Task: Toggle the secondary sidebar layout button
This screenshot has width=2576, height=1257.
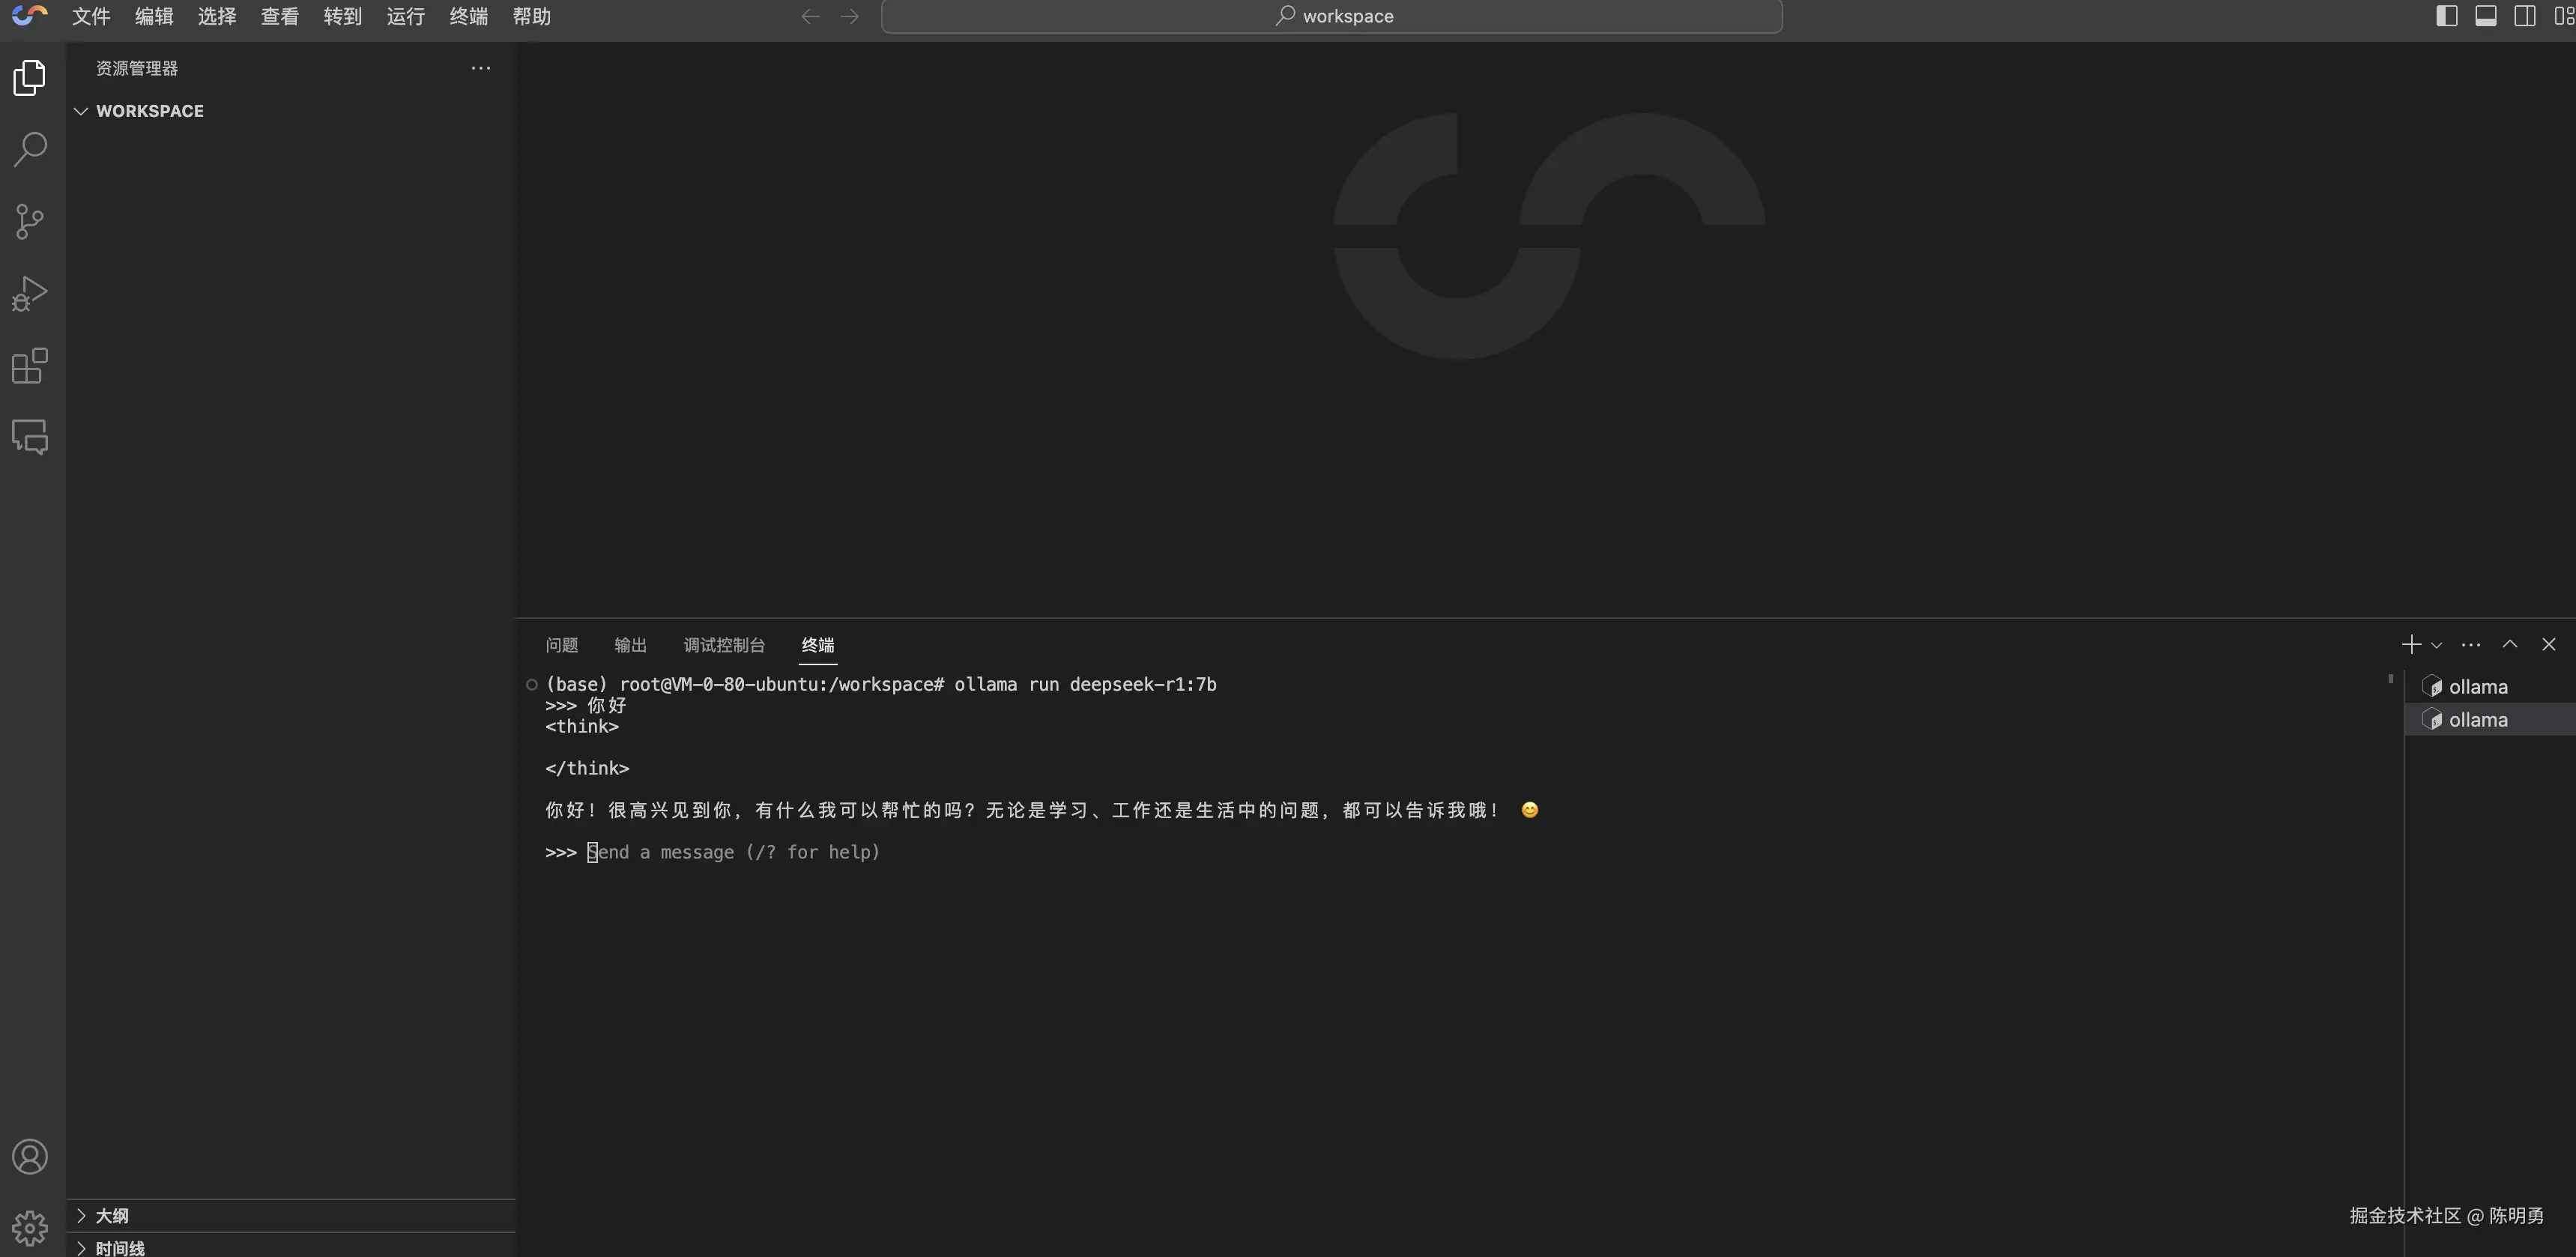Action: [x=2524, y=16]
